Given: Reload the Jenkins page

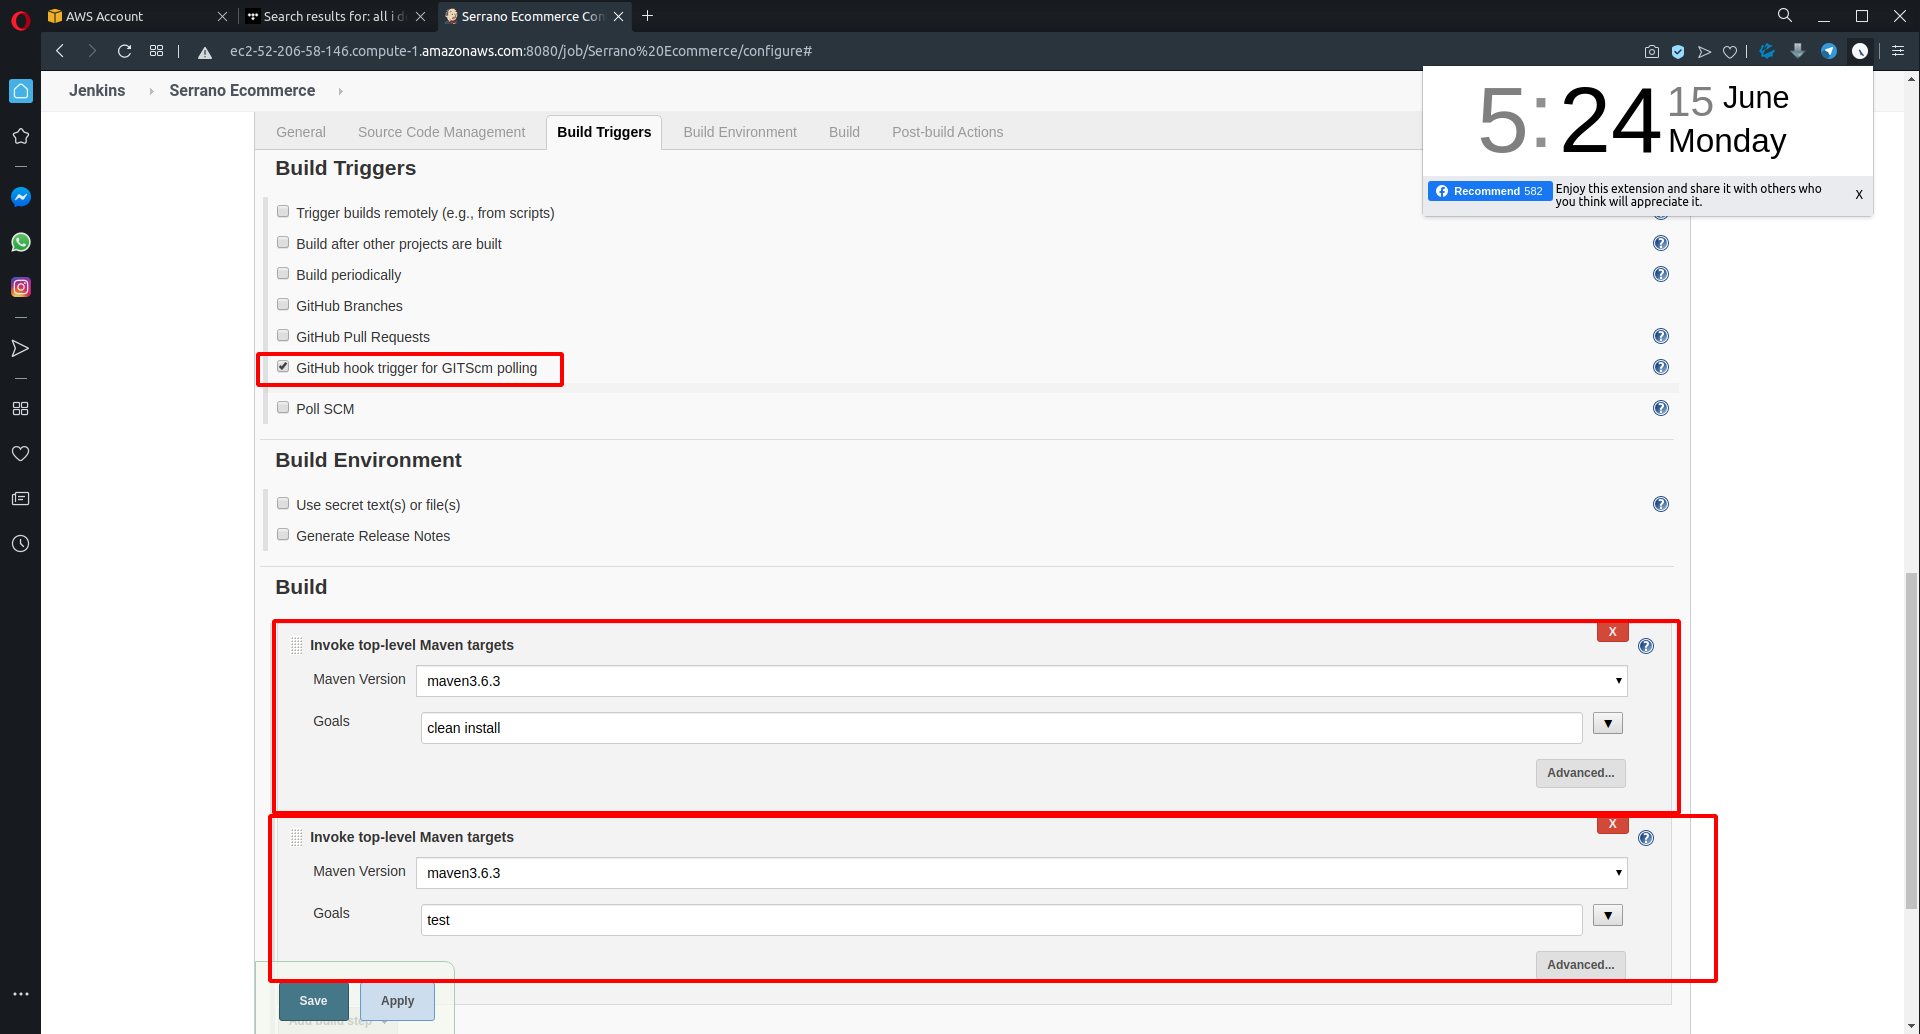Looking at the screenshot, I should point(125,51).
